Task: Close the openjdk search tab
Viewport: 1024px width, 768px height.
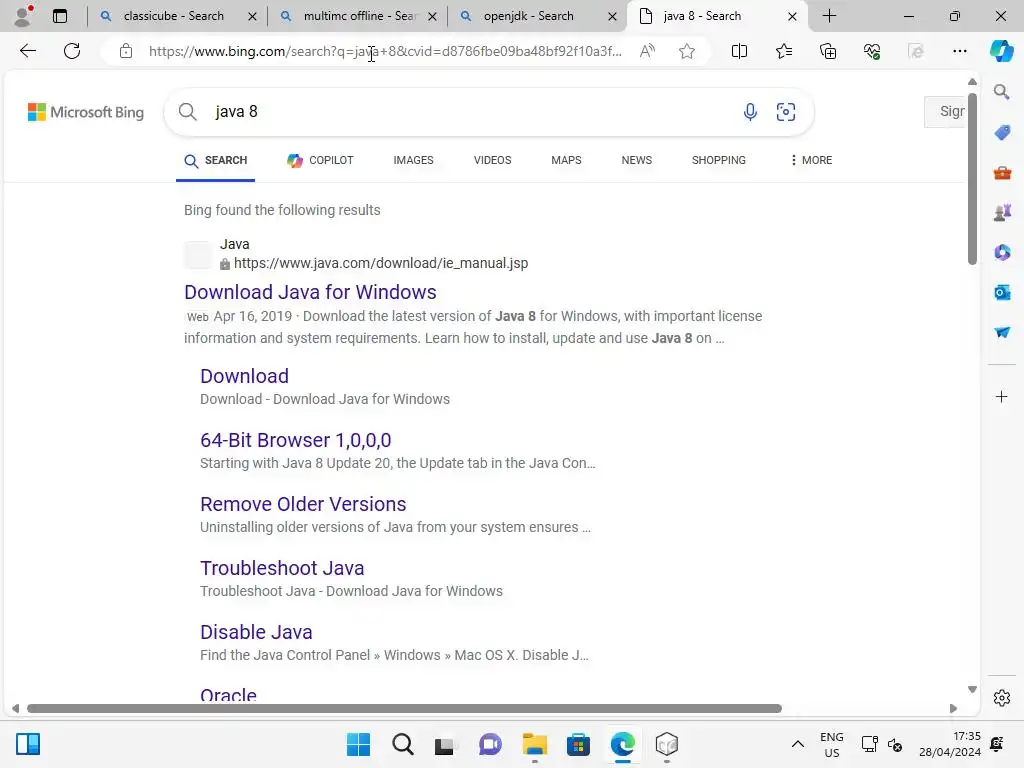Action: click(x=612, y=16)
